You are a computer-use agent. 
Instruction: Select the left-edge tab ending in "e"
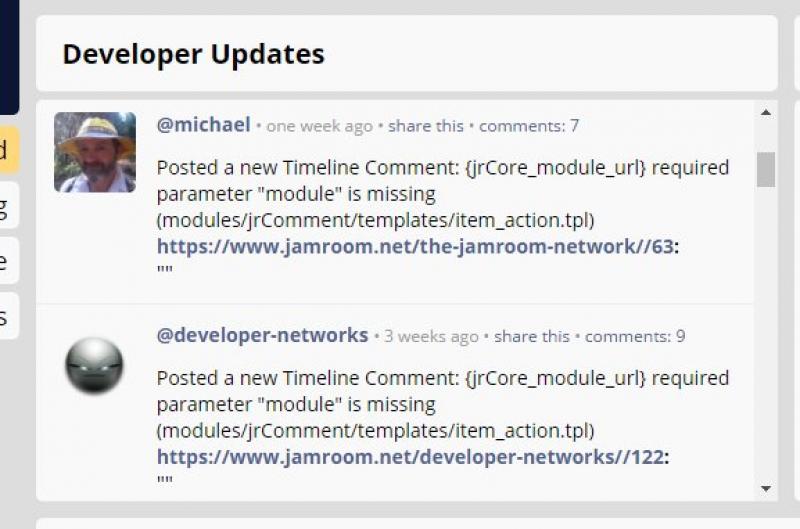pos(7,261)
